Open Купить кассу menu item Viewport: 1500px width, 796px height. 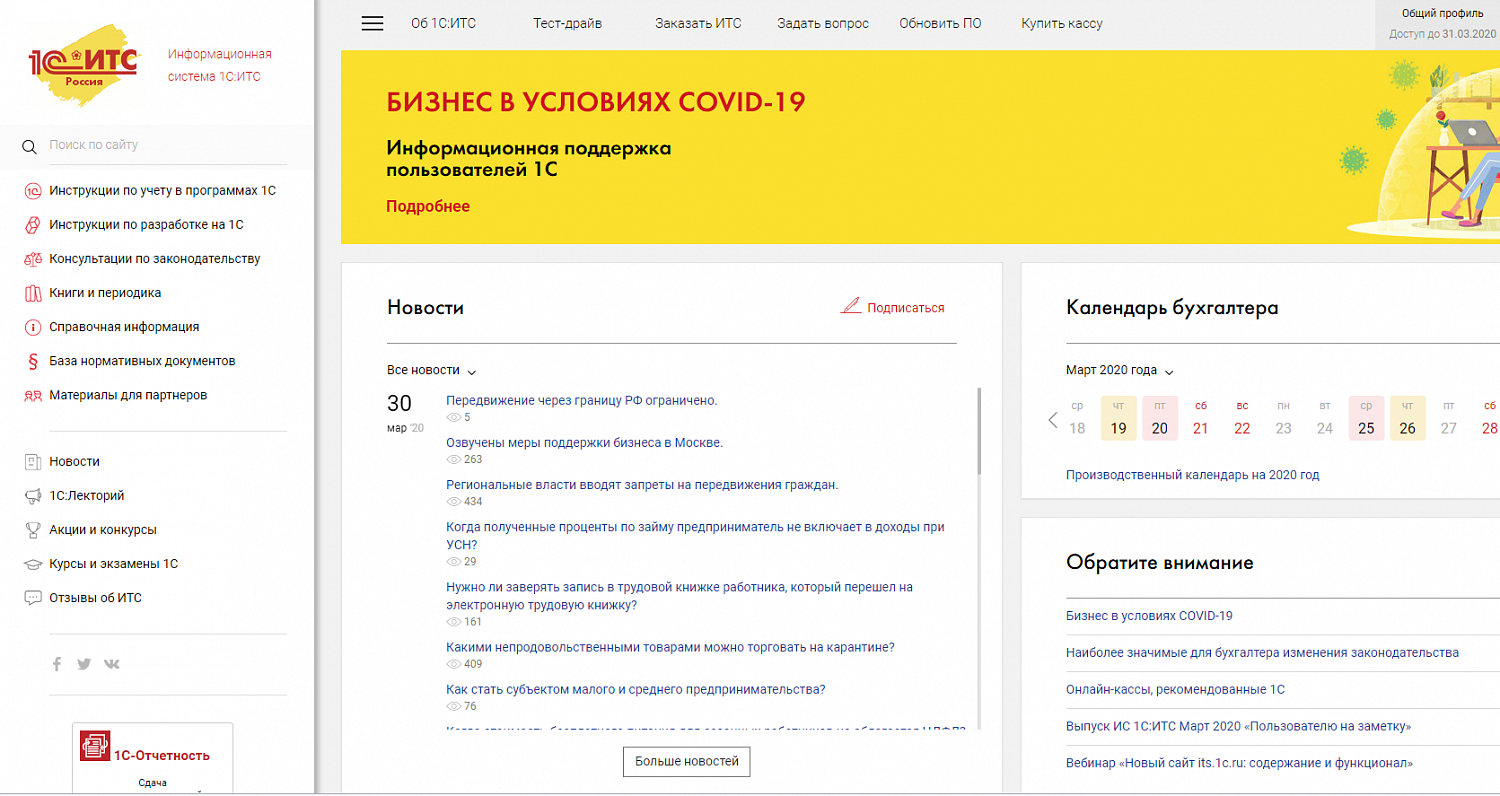pyautogui.click(x=1061, y=23)
